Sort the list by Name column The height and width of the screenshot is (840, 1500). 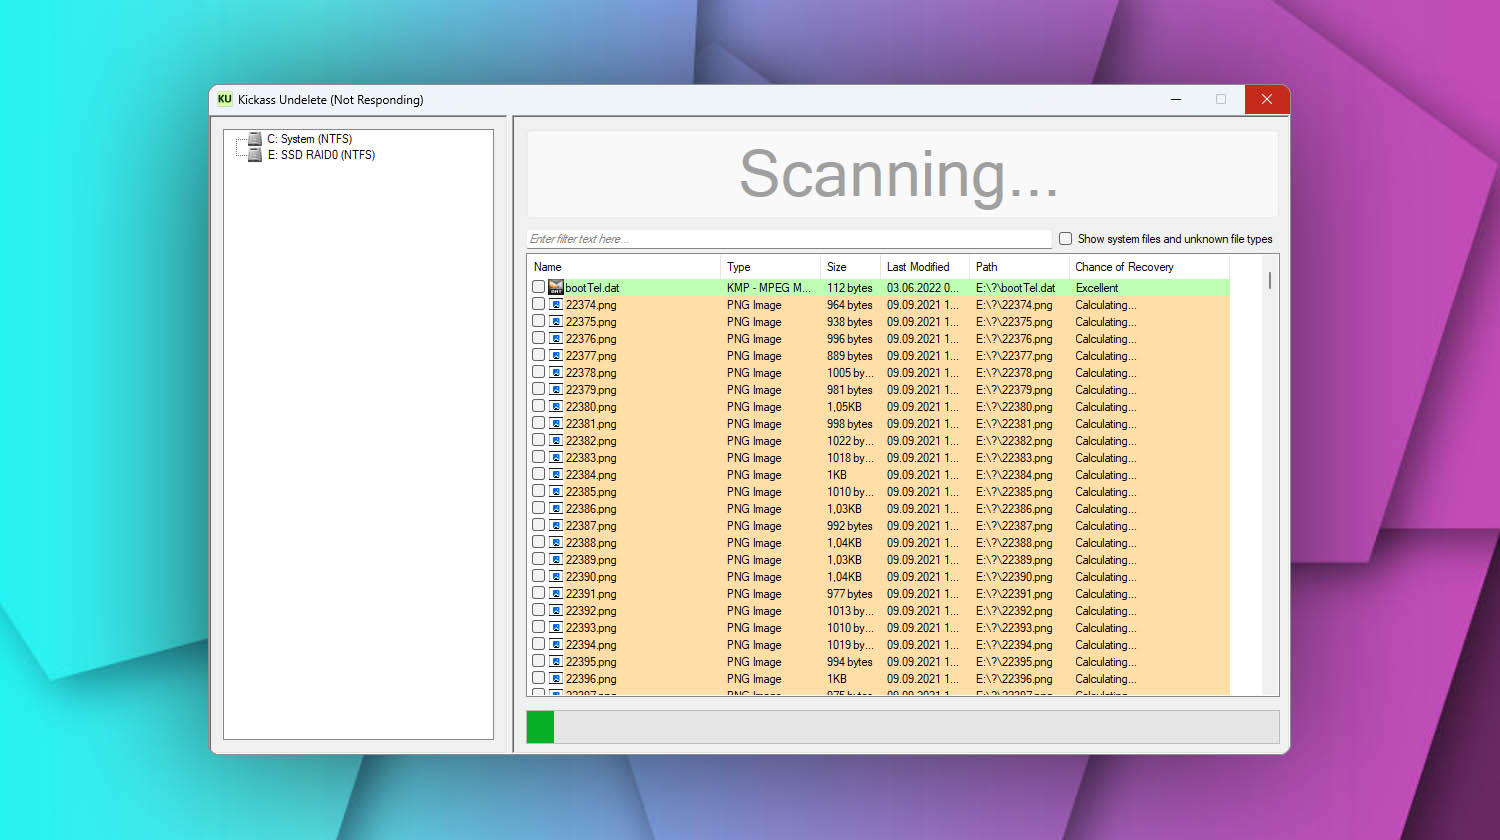[624, 267]
